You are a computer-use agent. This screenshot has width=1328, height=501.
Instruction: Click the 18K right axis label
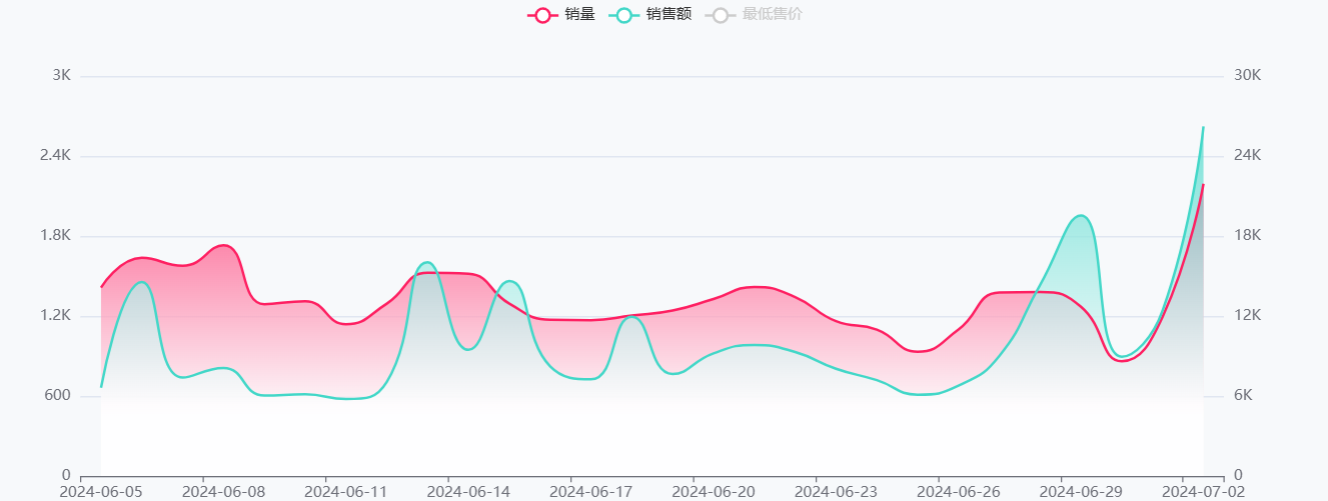[1247, 236]
